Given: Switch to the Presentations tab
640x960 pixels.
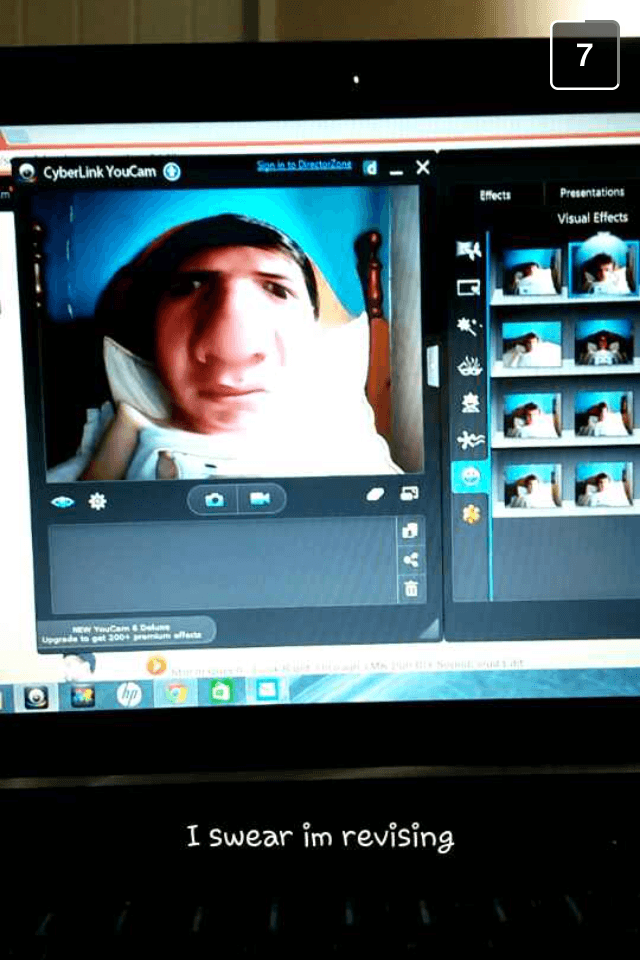Looking at the screenshot, I should pyautogui.click(x=591, y=192).
